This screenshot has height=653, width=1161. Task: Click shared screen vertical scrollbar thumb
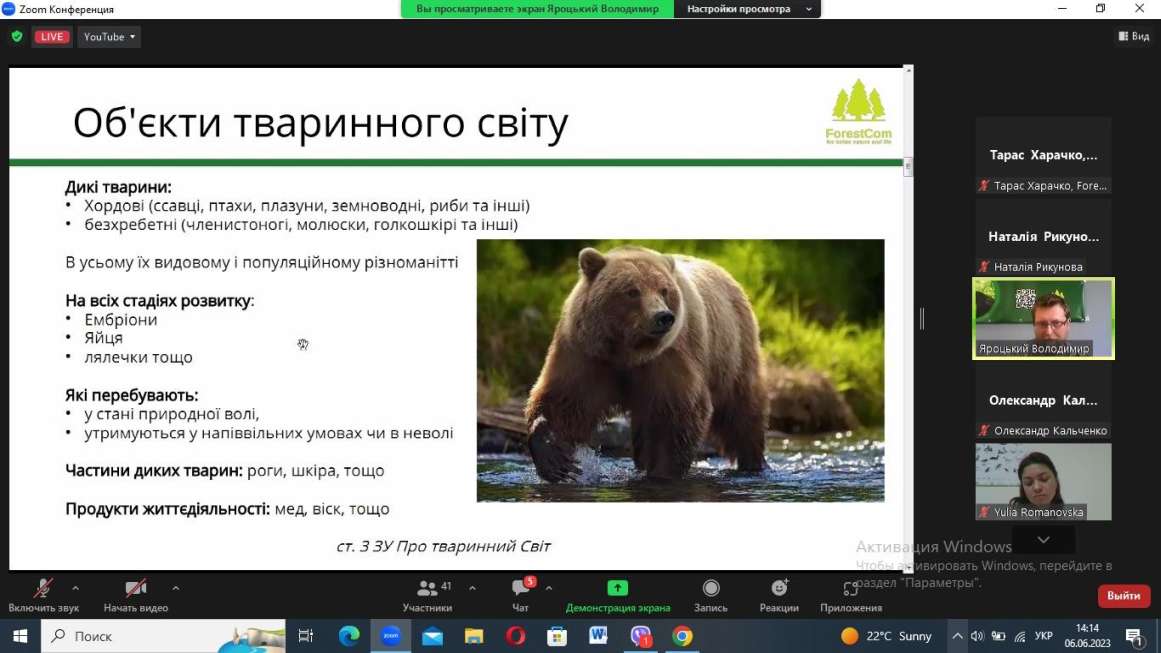(x=908, y=167)
